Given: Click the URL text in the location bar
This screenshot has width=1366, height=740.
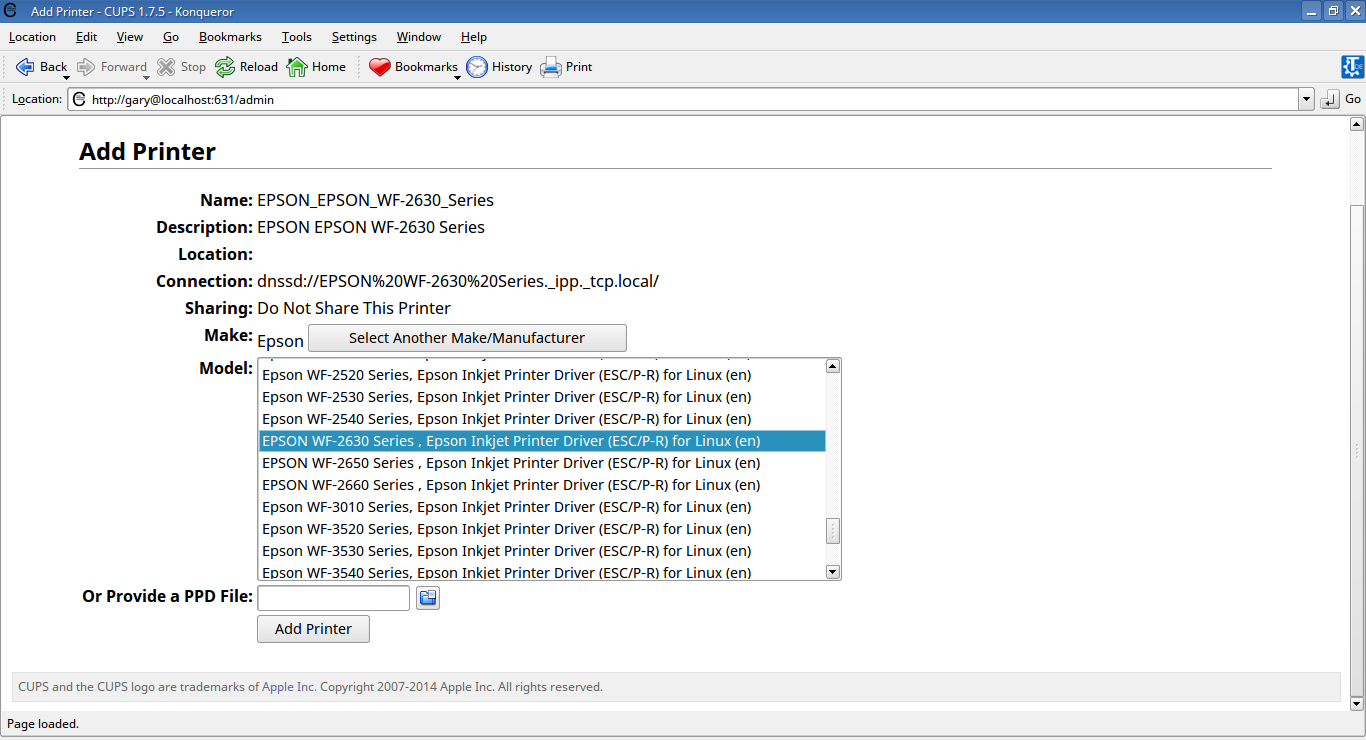Looking at the screenshot, I should [x=183, y=99].
